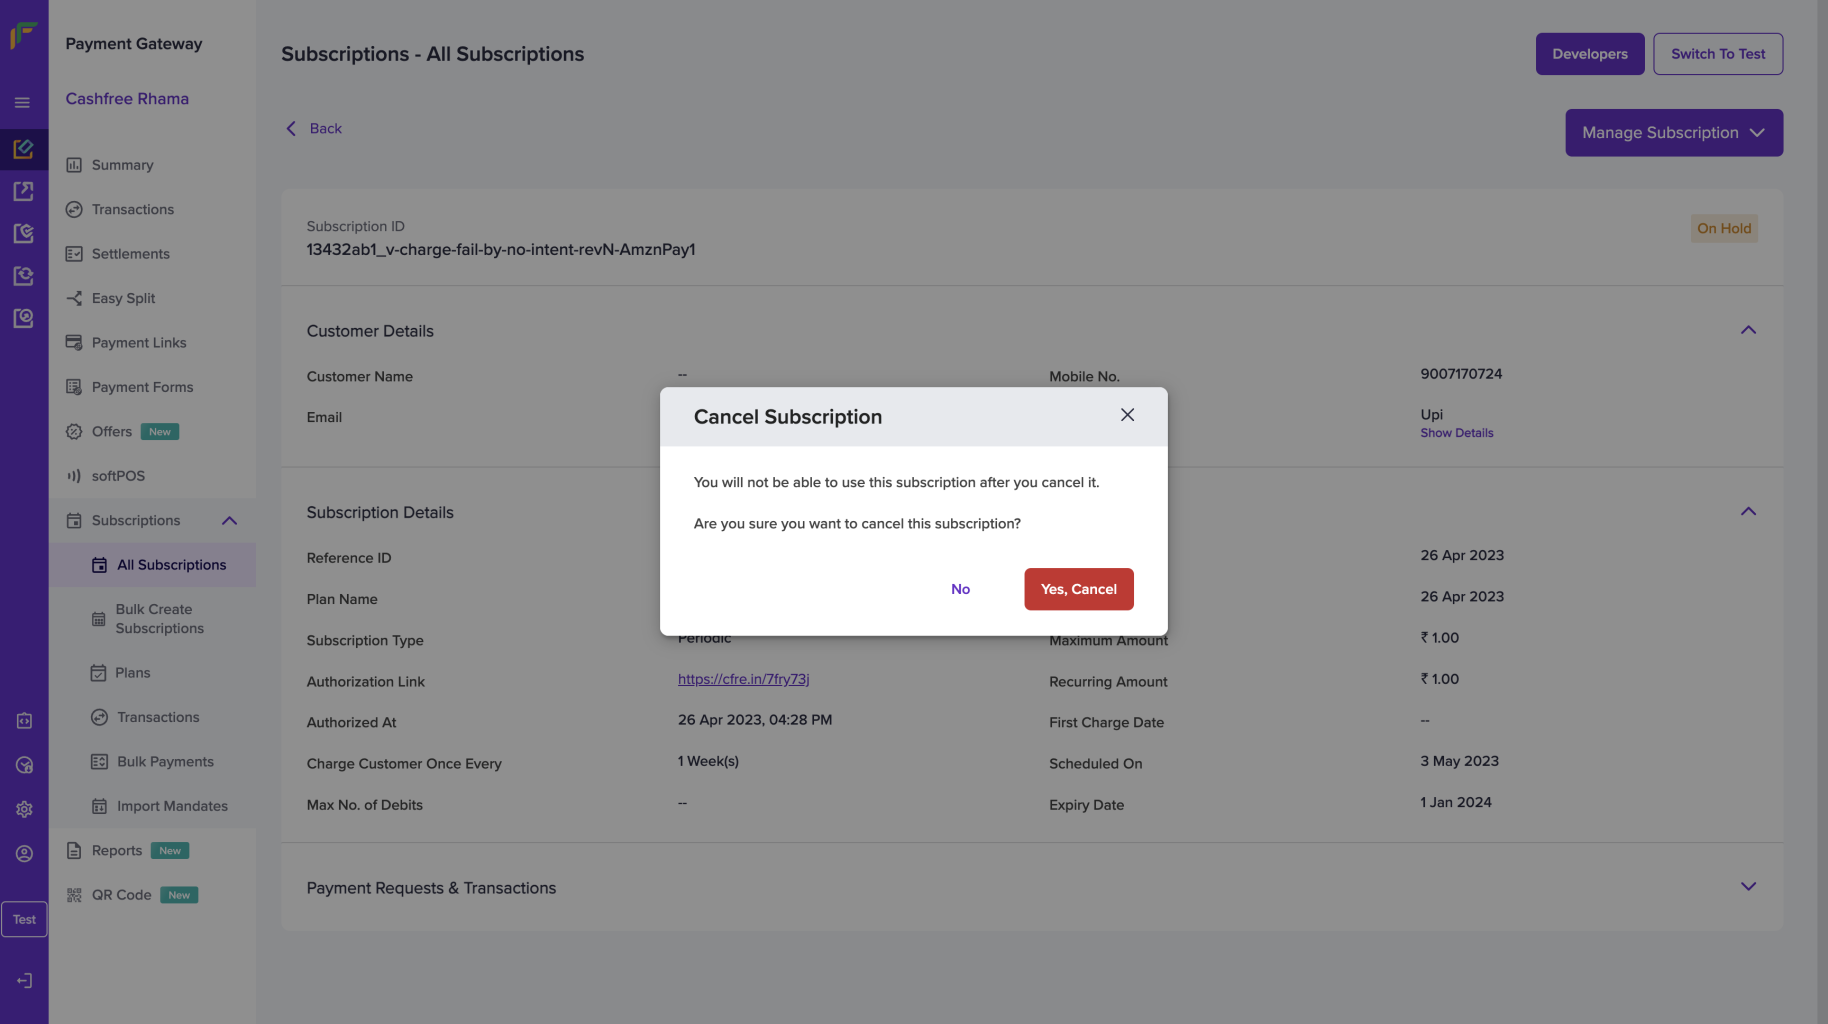Expand the Payment Requests & Transactions section
The width and height of the screenshot is (1828, 1024).
coord(1748,886)
